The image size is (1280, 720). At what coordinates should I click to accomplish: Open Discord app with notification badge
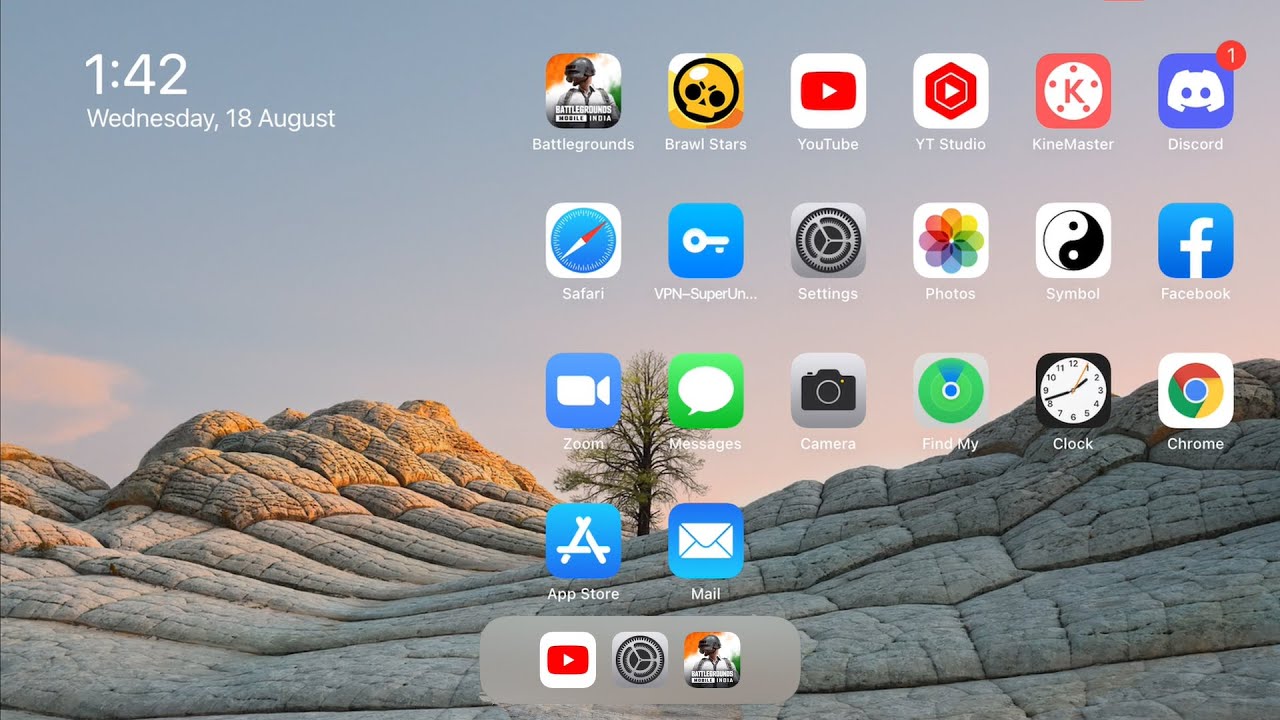point(1196,91)
